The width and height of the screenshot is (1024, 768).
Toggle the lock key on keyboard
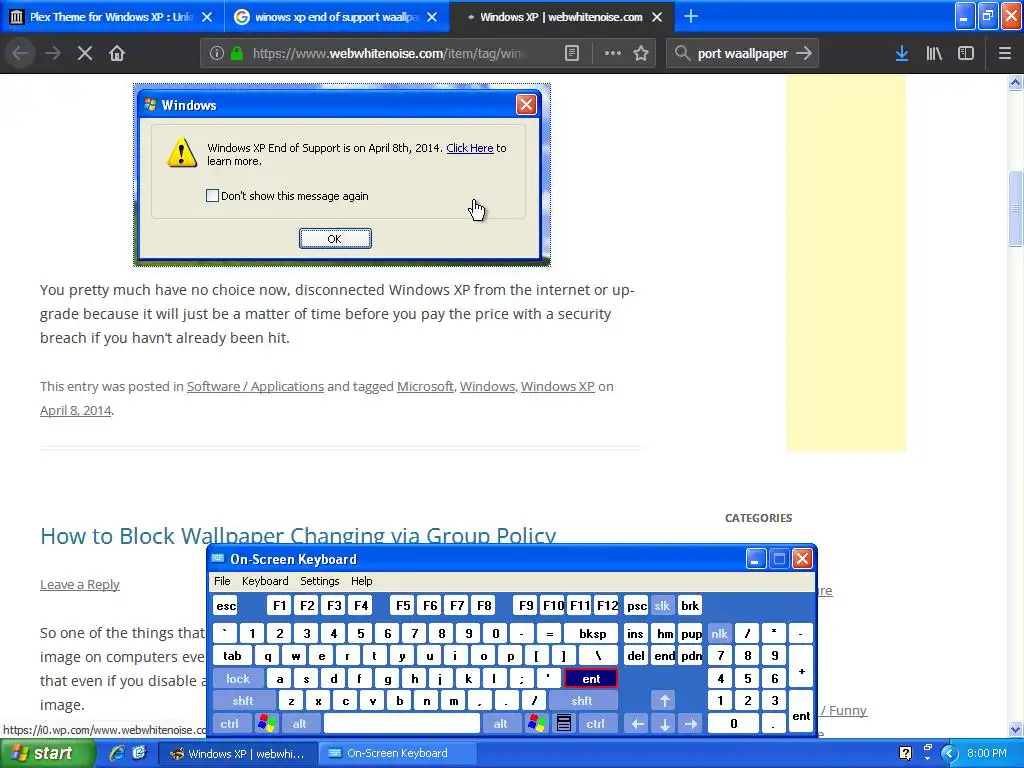(x=238, y=679)
